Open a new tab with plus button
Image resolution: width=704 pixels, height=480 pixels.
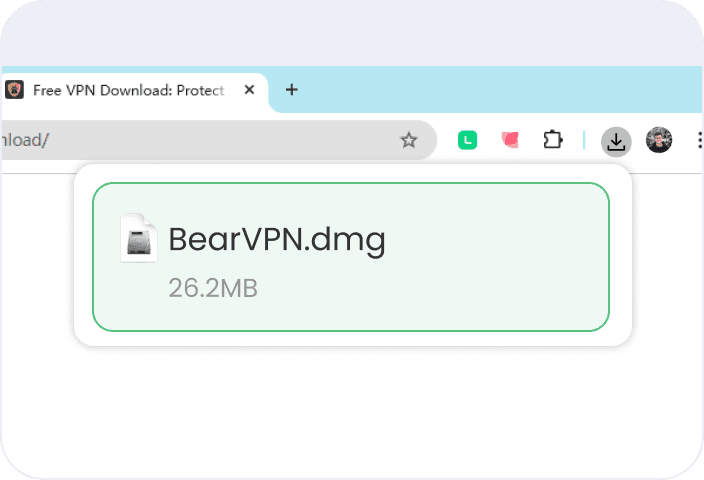coord(291,90)
